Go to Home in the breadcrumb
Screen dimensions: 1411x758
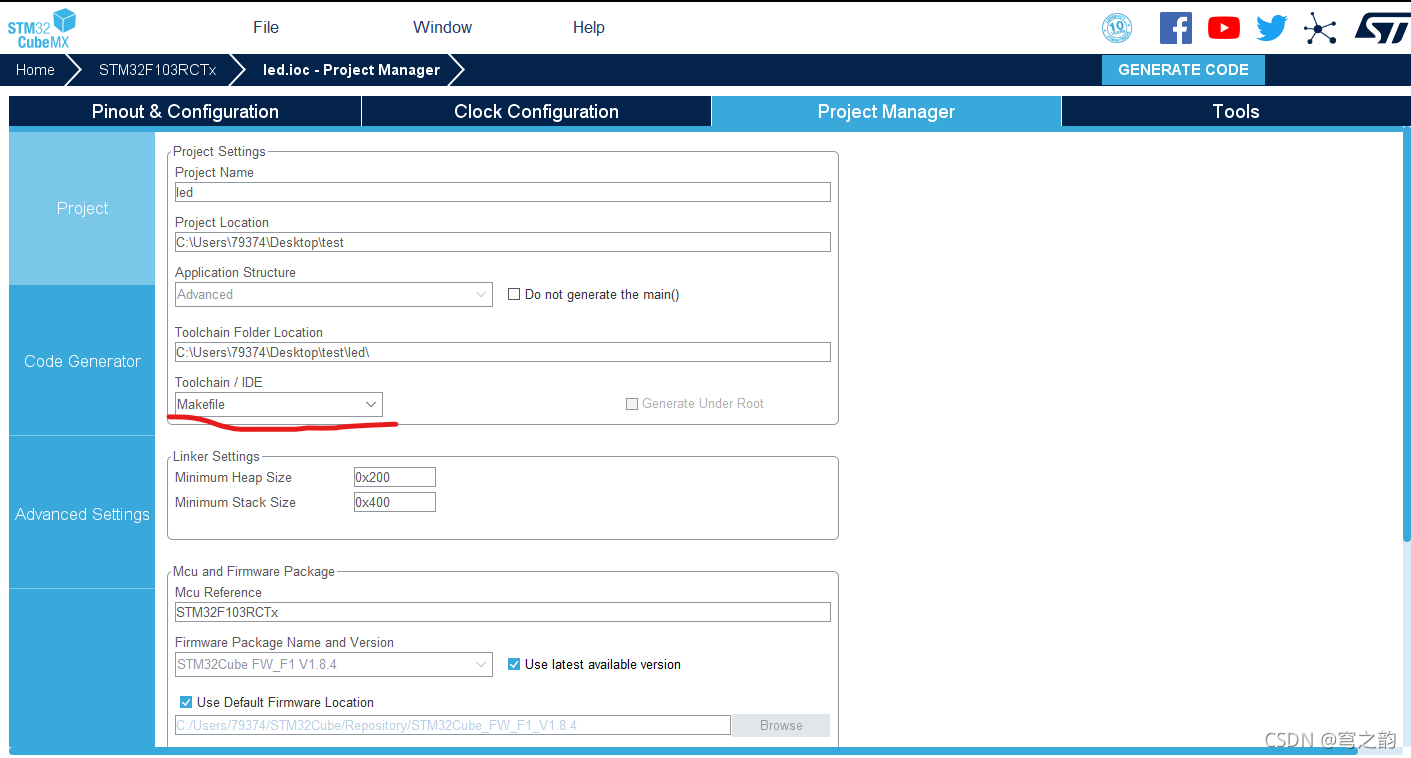tap(35, 70)
